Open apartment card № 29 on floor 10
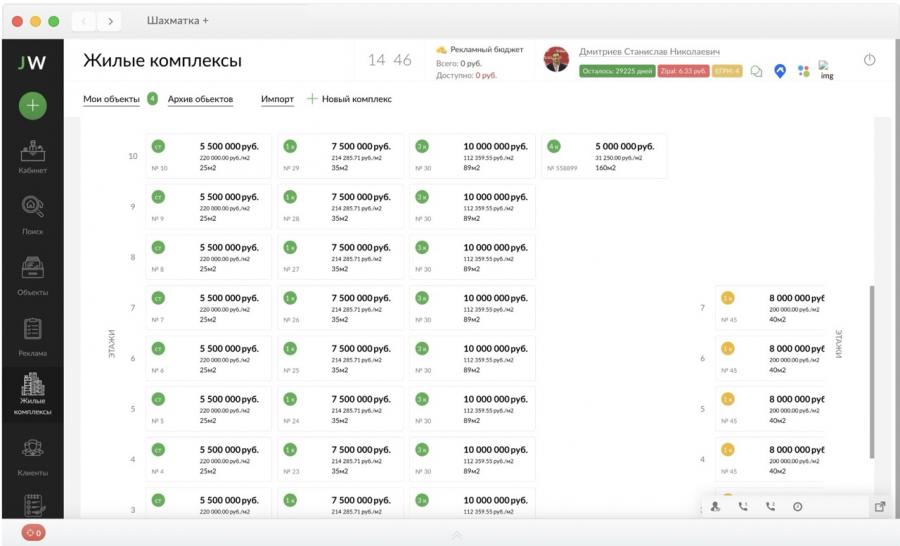 click(340, 156)
